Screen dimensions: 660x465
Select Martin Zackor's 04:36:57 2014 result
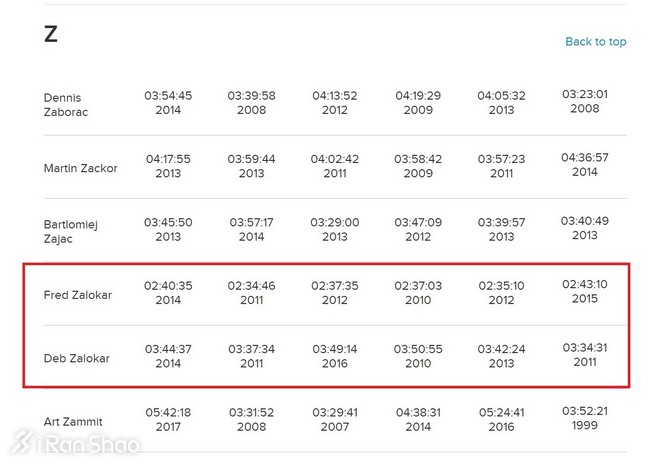585,165
